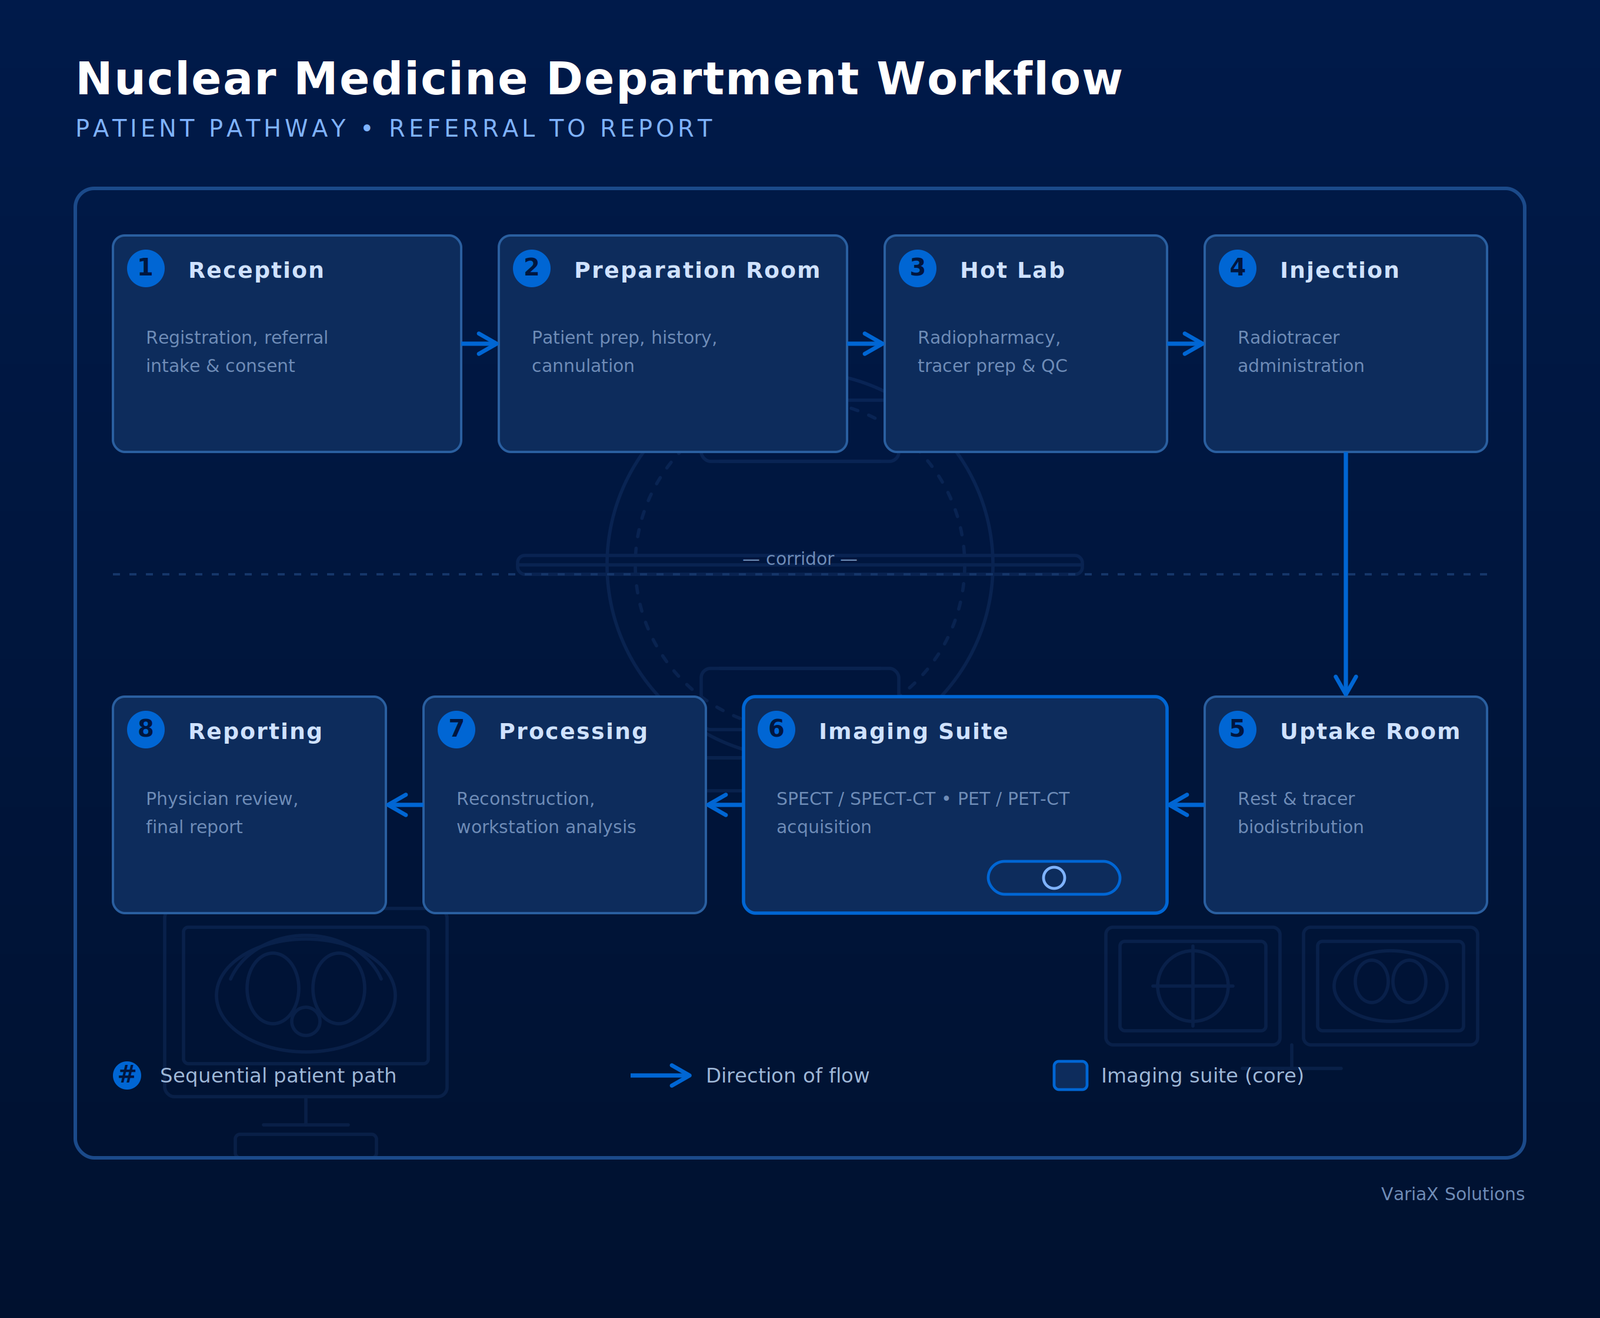Click the downward arrowhead into Uptake Room
1600x1318 pixels.
1346,685
